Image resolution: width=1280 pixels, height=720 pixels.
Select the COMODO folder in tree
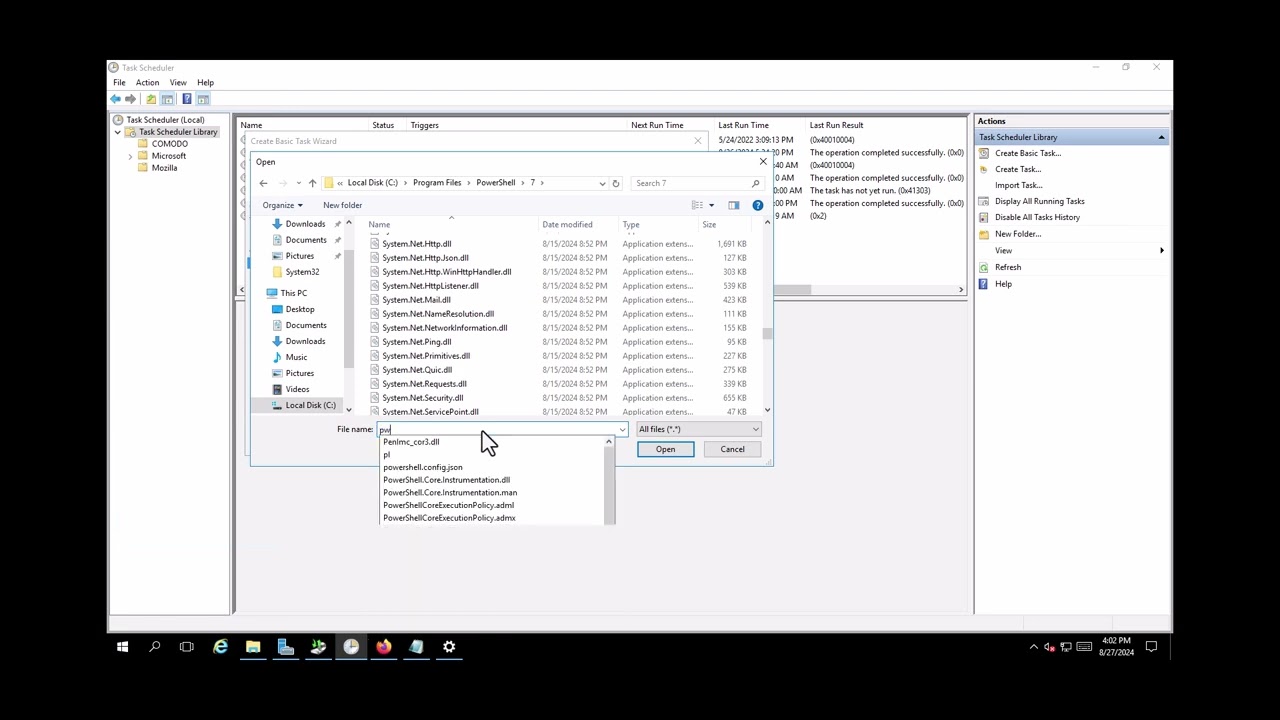[169, 144]
